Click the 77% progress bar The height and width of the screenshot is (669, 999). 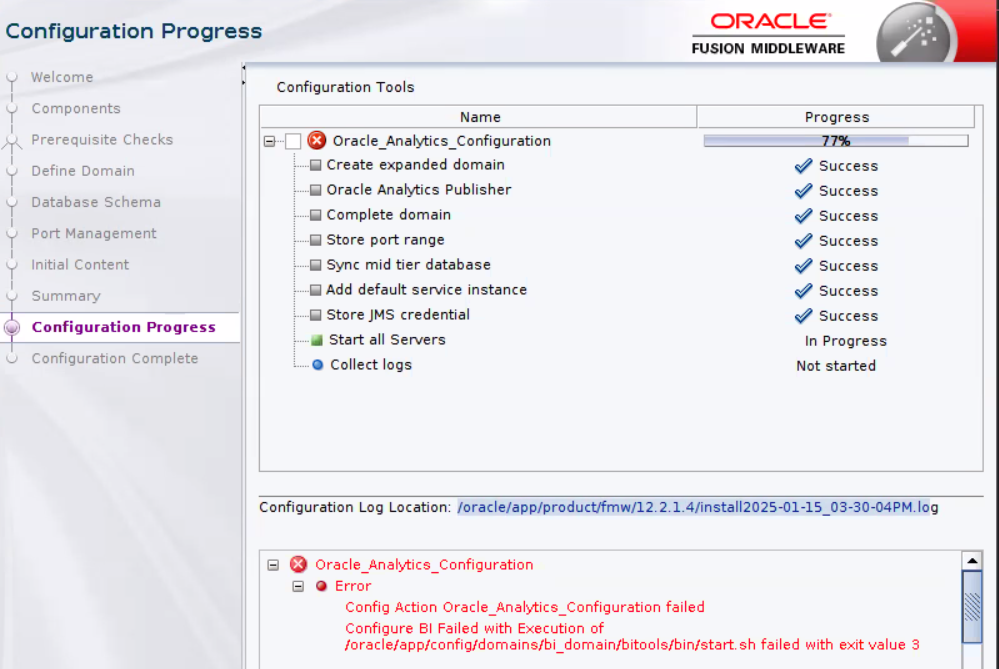(836, 141)
